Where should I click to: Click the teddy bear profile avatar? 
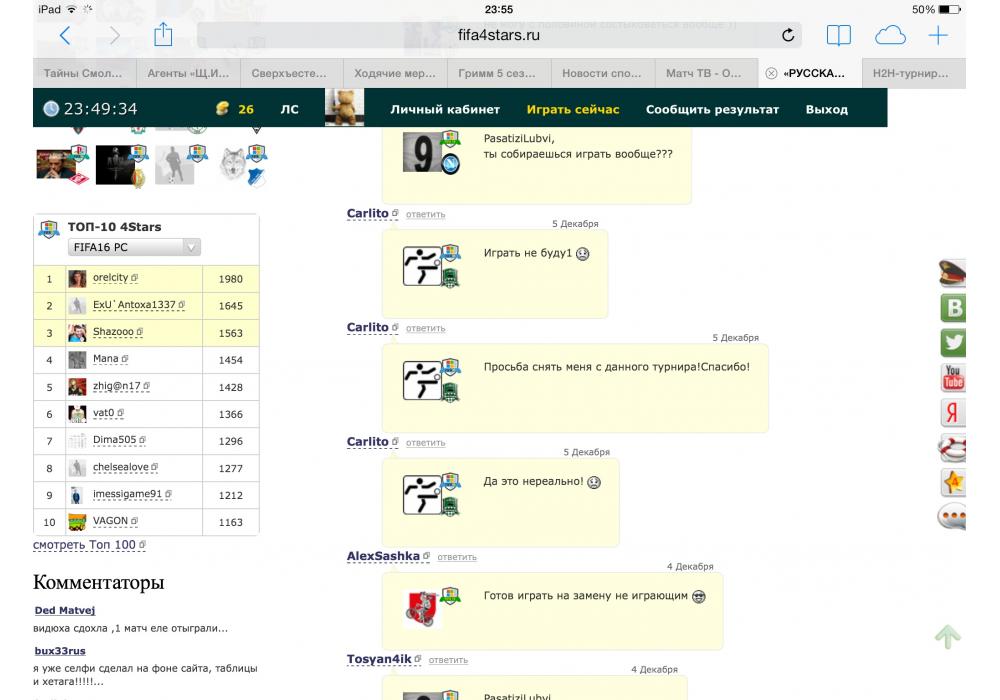point(344,107)
